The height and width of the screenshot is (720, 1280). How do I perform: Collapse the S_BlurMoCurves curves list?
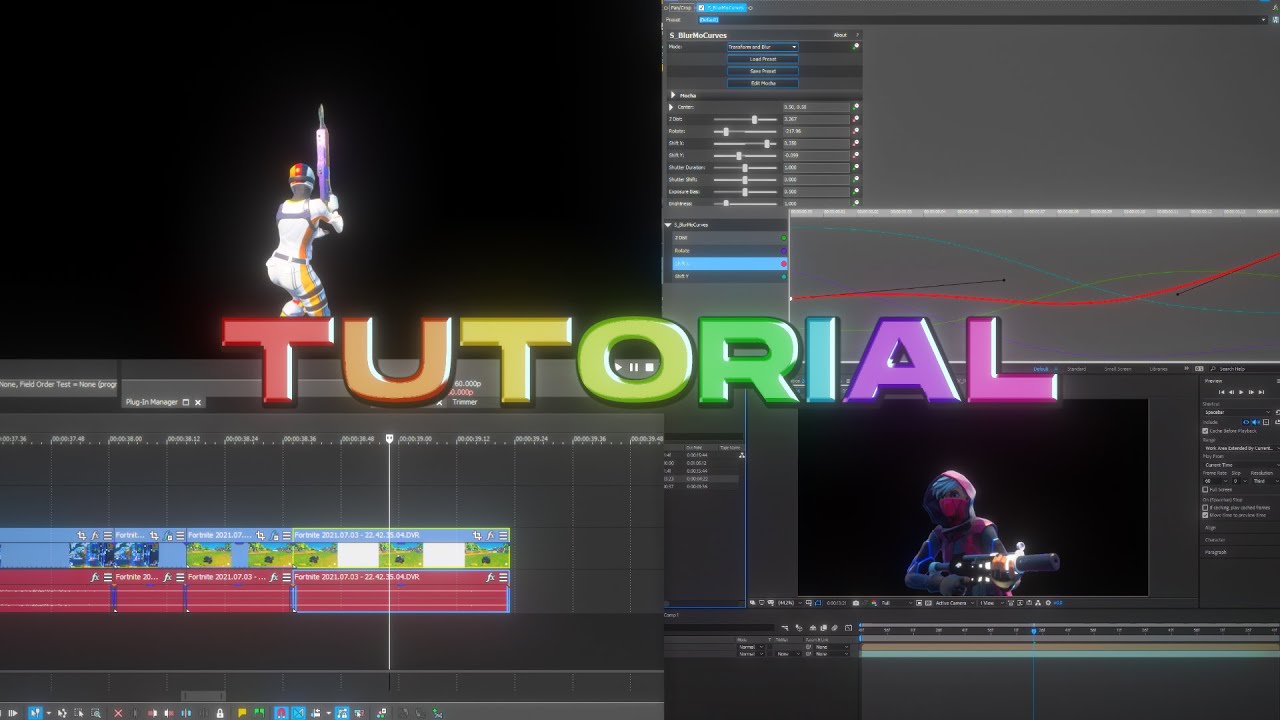pos(668,225)
